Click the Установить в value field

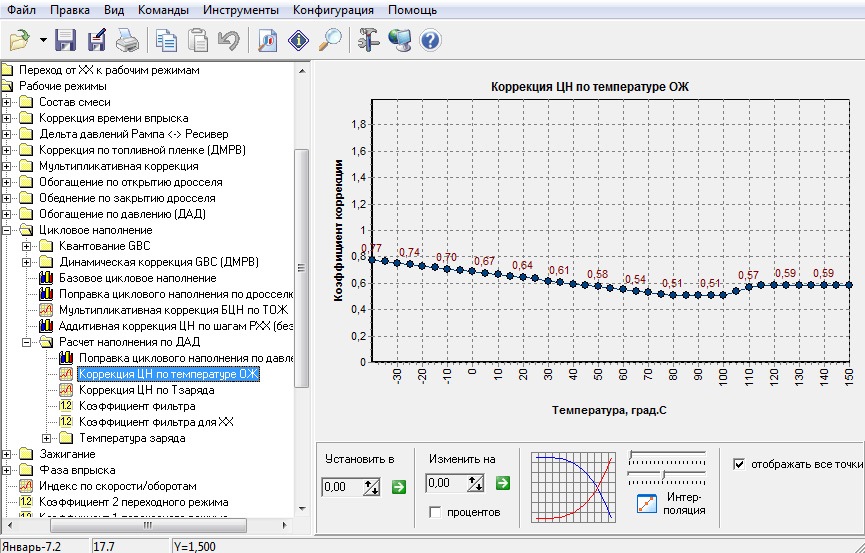342,487
